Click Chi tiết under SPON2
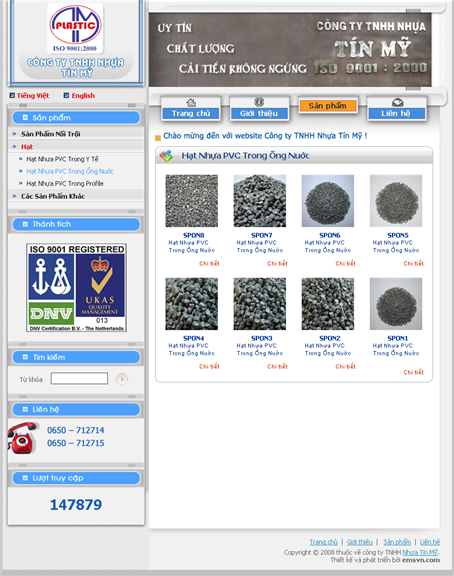Image resolution: width=454 pixels, height=576 pixels. (346, 366)
